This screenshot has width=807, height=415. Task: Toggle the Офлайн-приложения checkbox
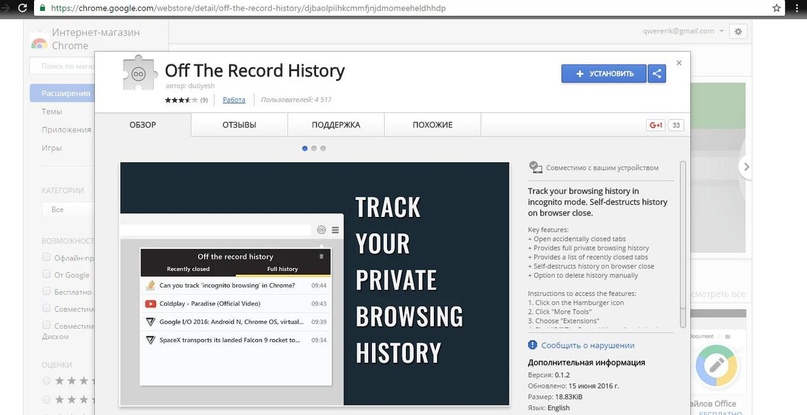[x=46, y=258]
